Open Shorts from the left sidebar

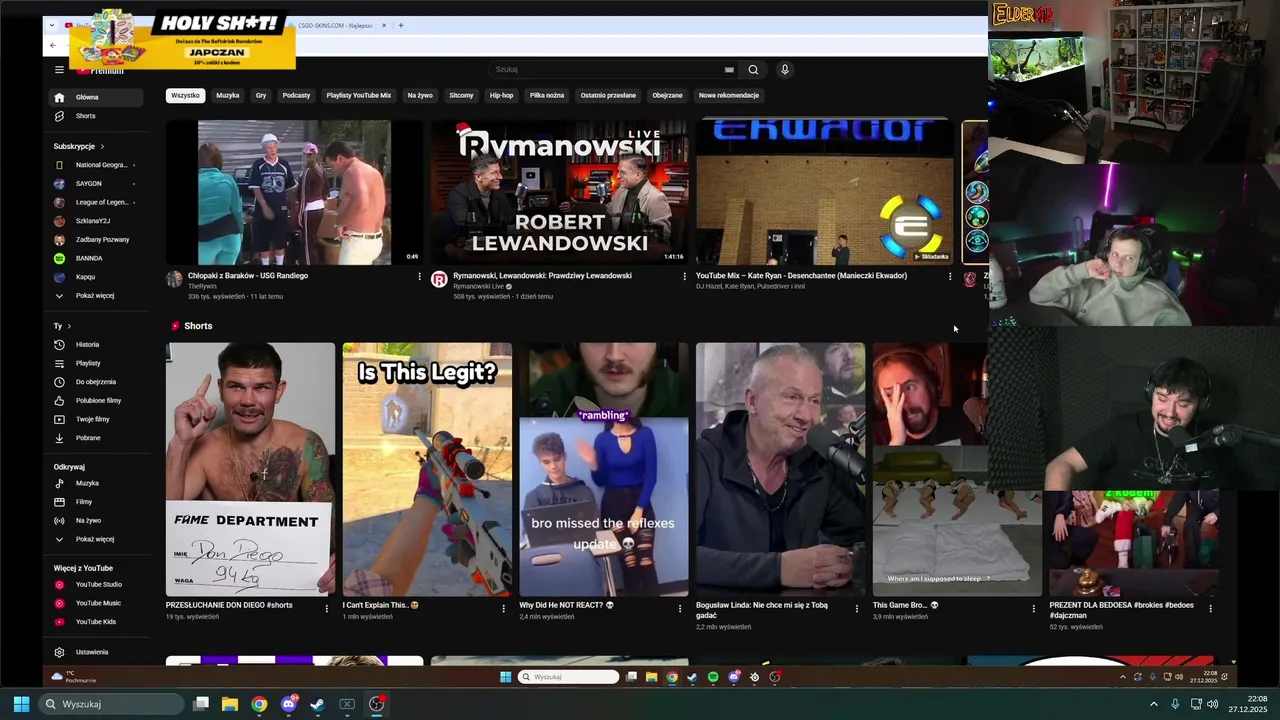click(x=97, y=116)
